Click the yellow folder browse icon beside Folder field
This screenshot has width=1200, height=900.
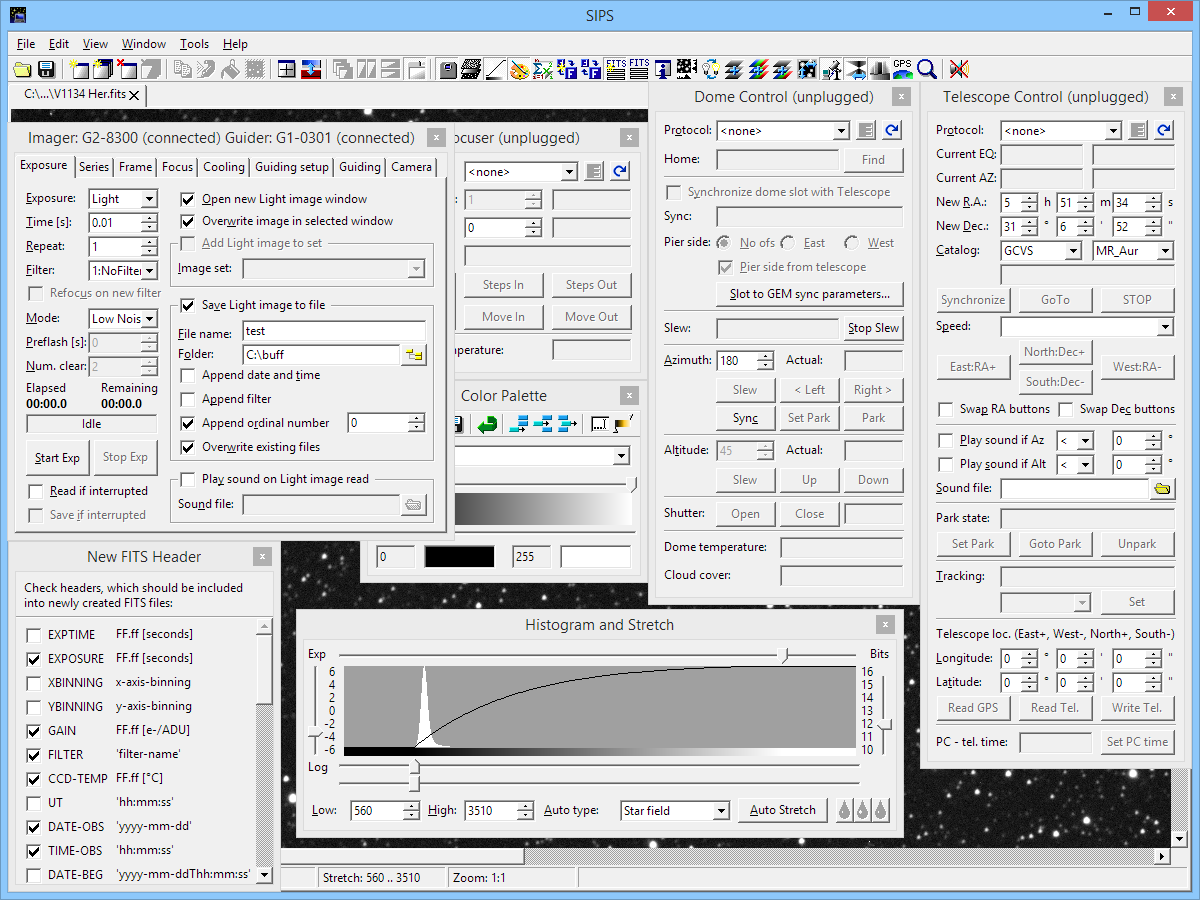(413, 355)
